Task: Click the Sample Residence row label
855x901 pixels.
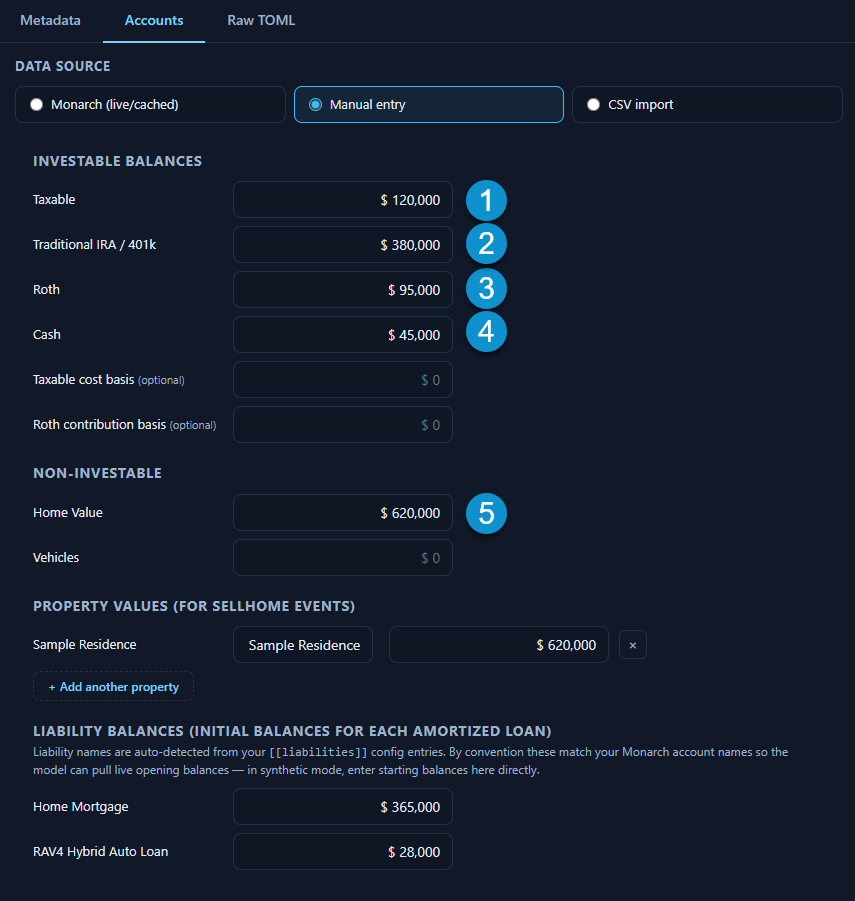Action: tap(84, 645)
